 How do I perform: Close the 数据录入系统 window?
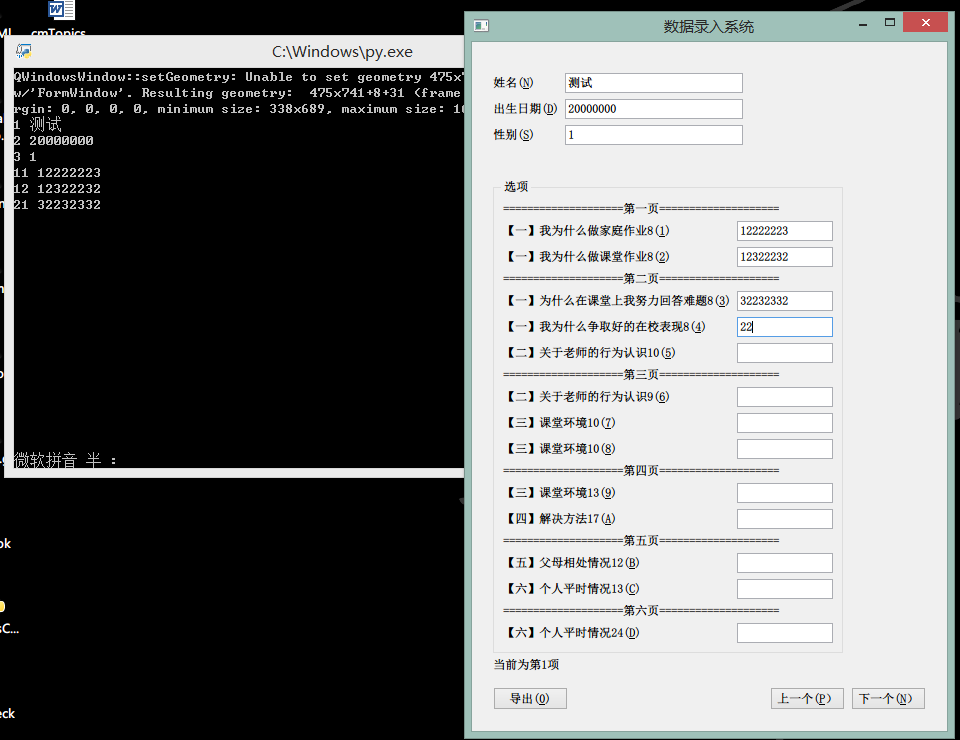click(923, 22)
